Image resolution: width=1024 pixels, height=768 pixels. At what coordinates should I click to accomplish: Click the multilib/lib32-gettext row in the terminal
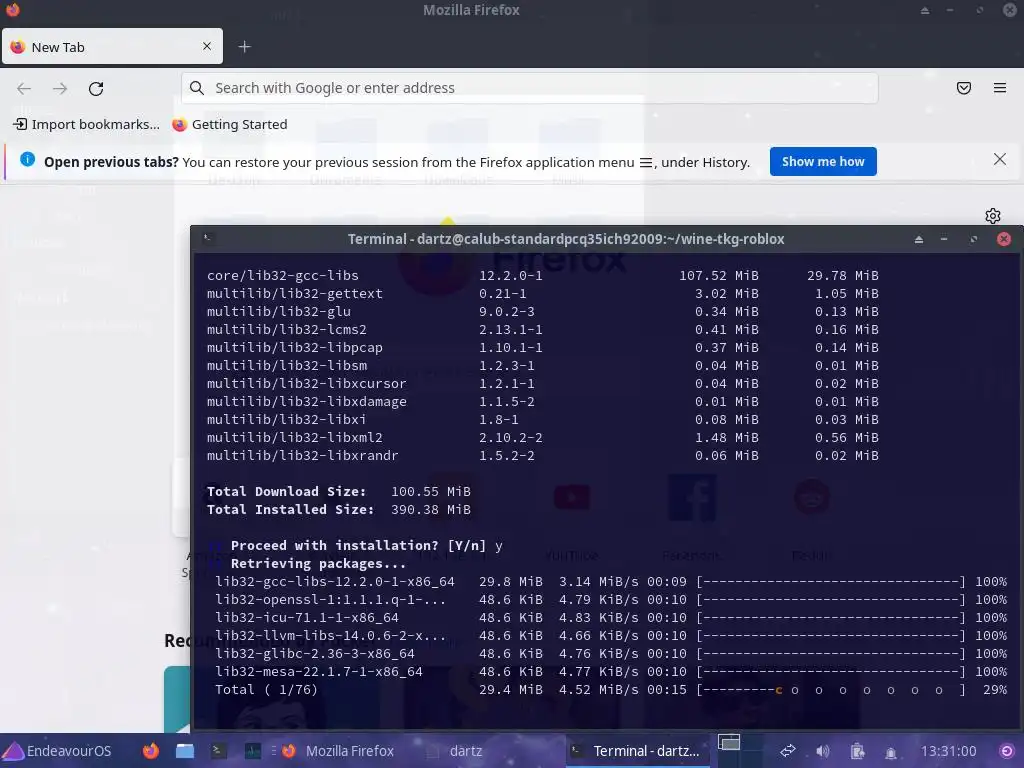tap(543, 294)
